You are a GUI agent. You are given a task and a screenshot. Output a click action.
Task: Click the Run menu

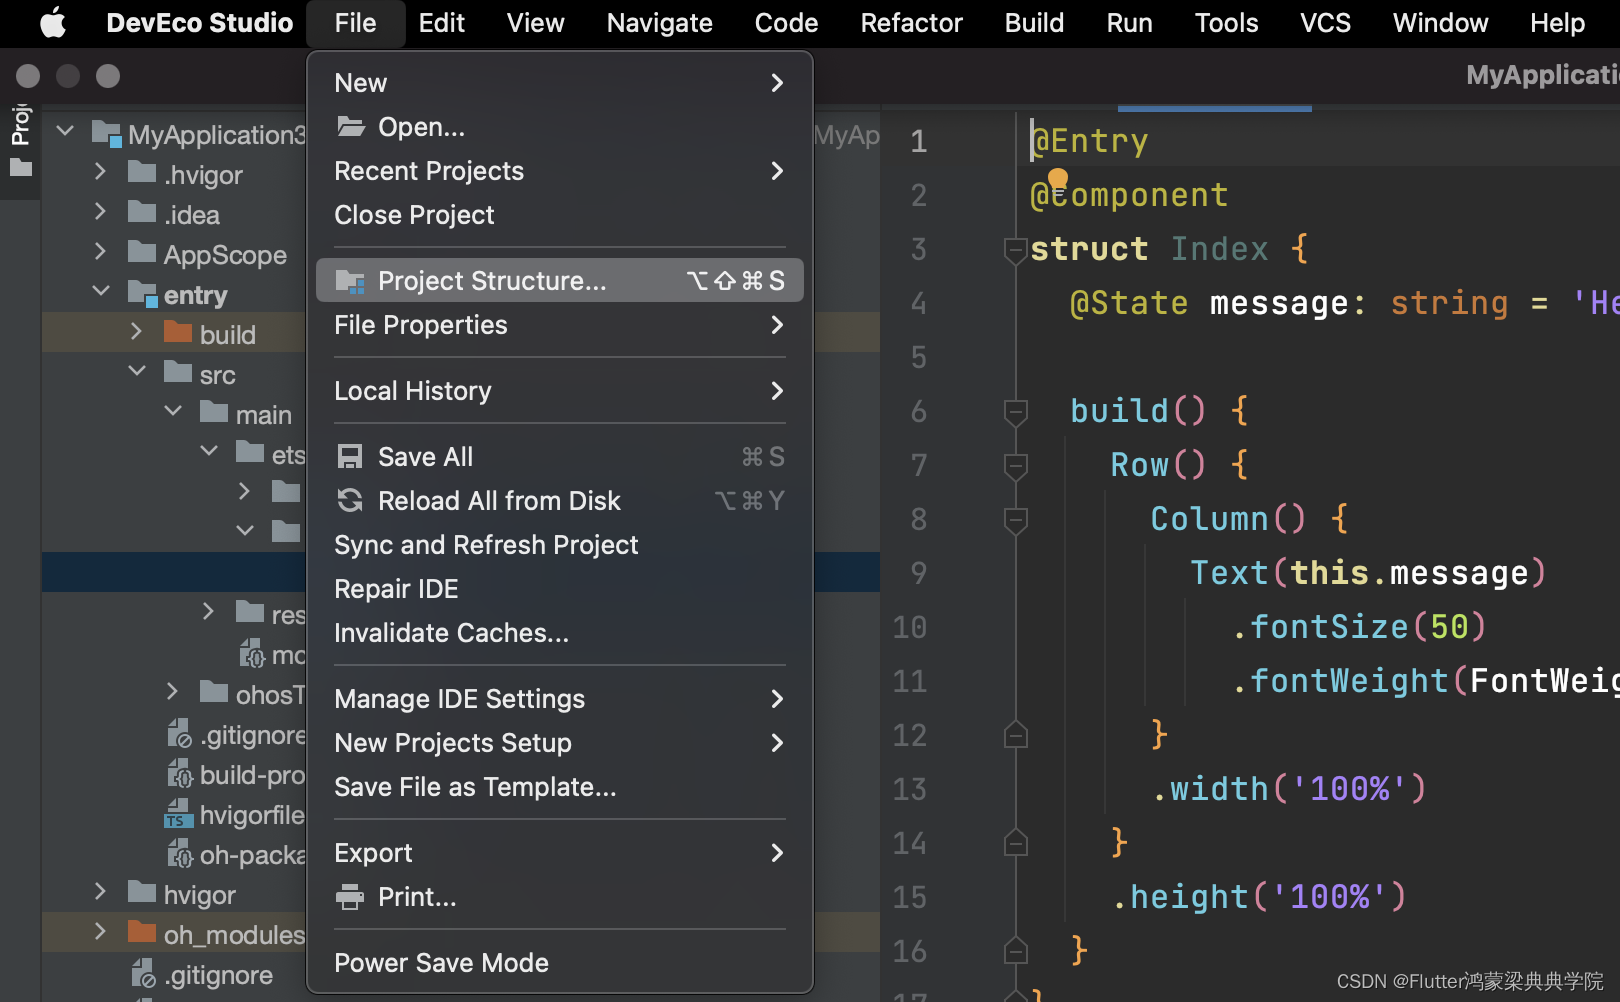tap(1130, 23)
